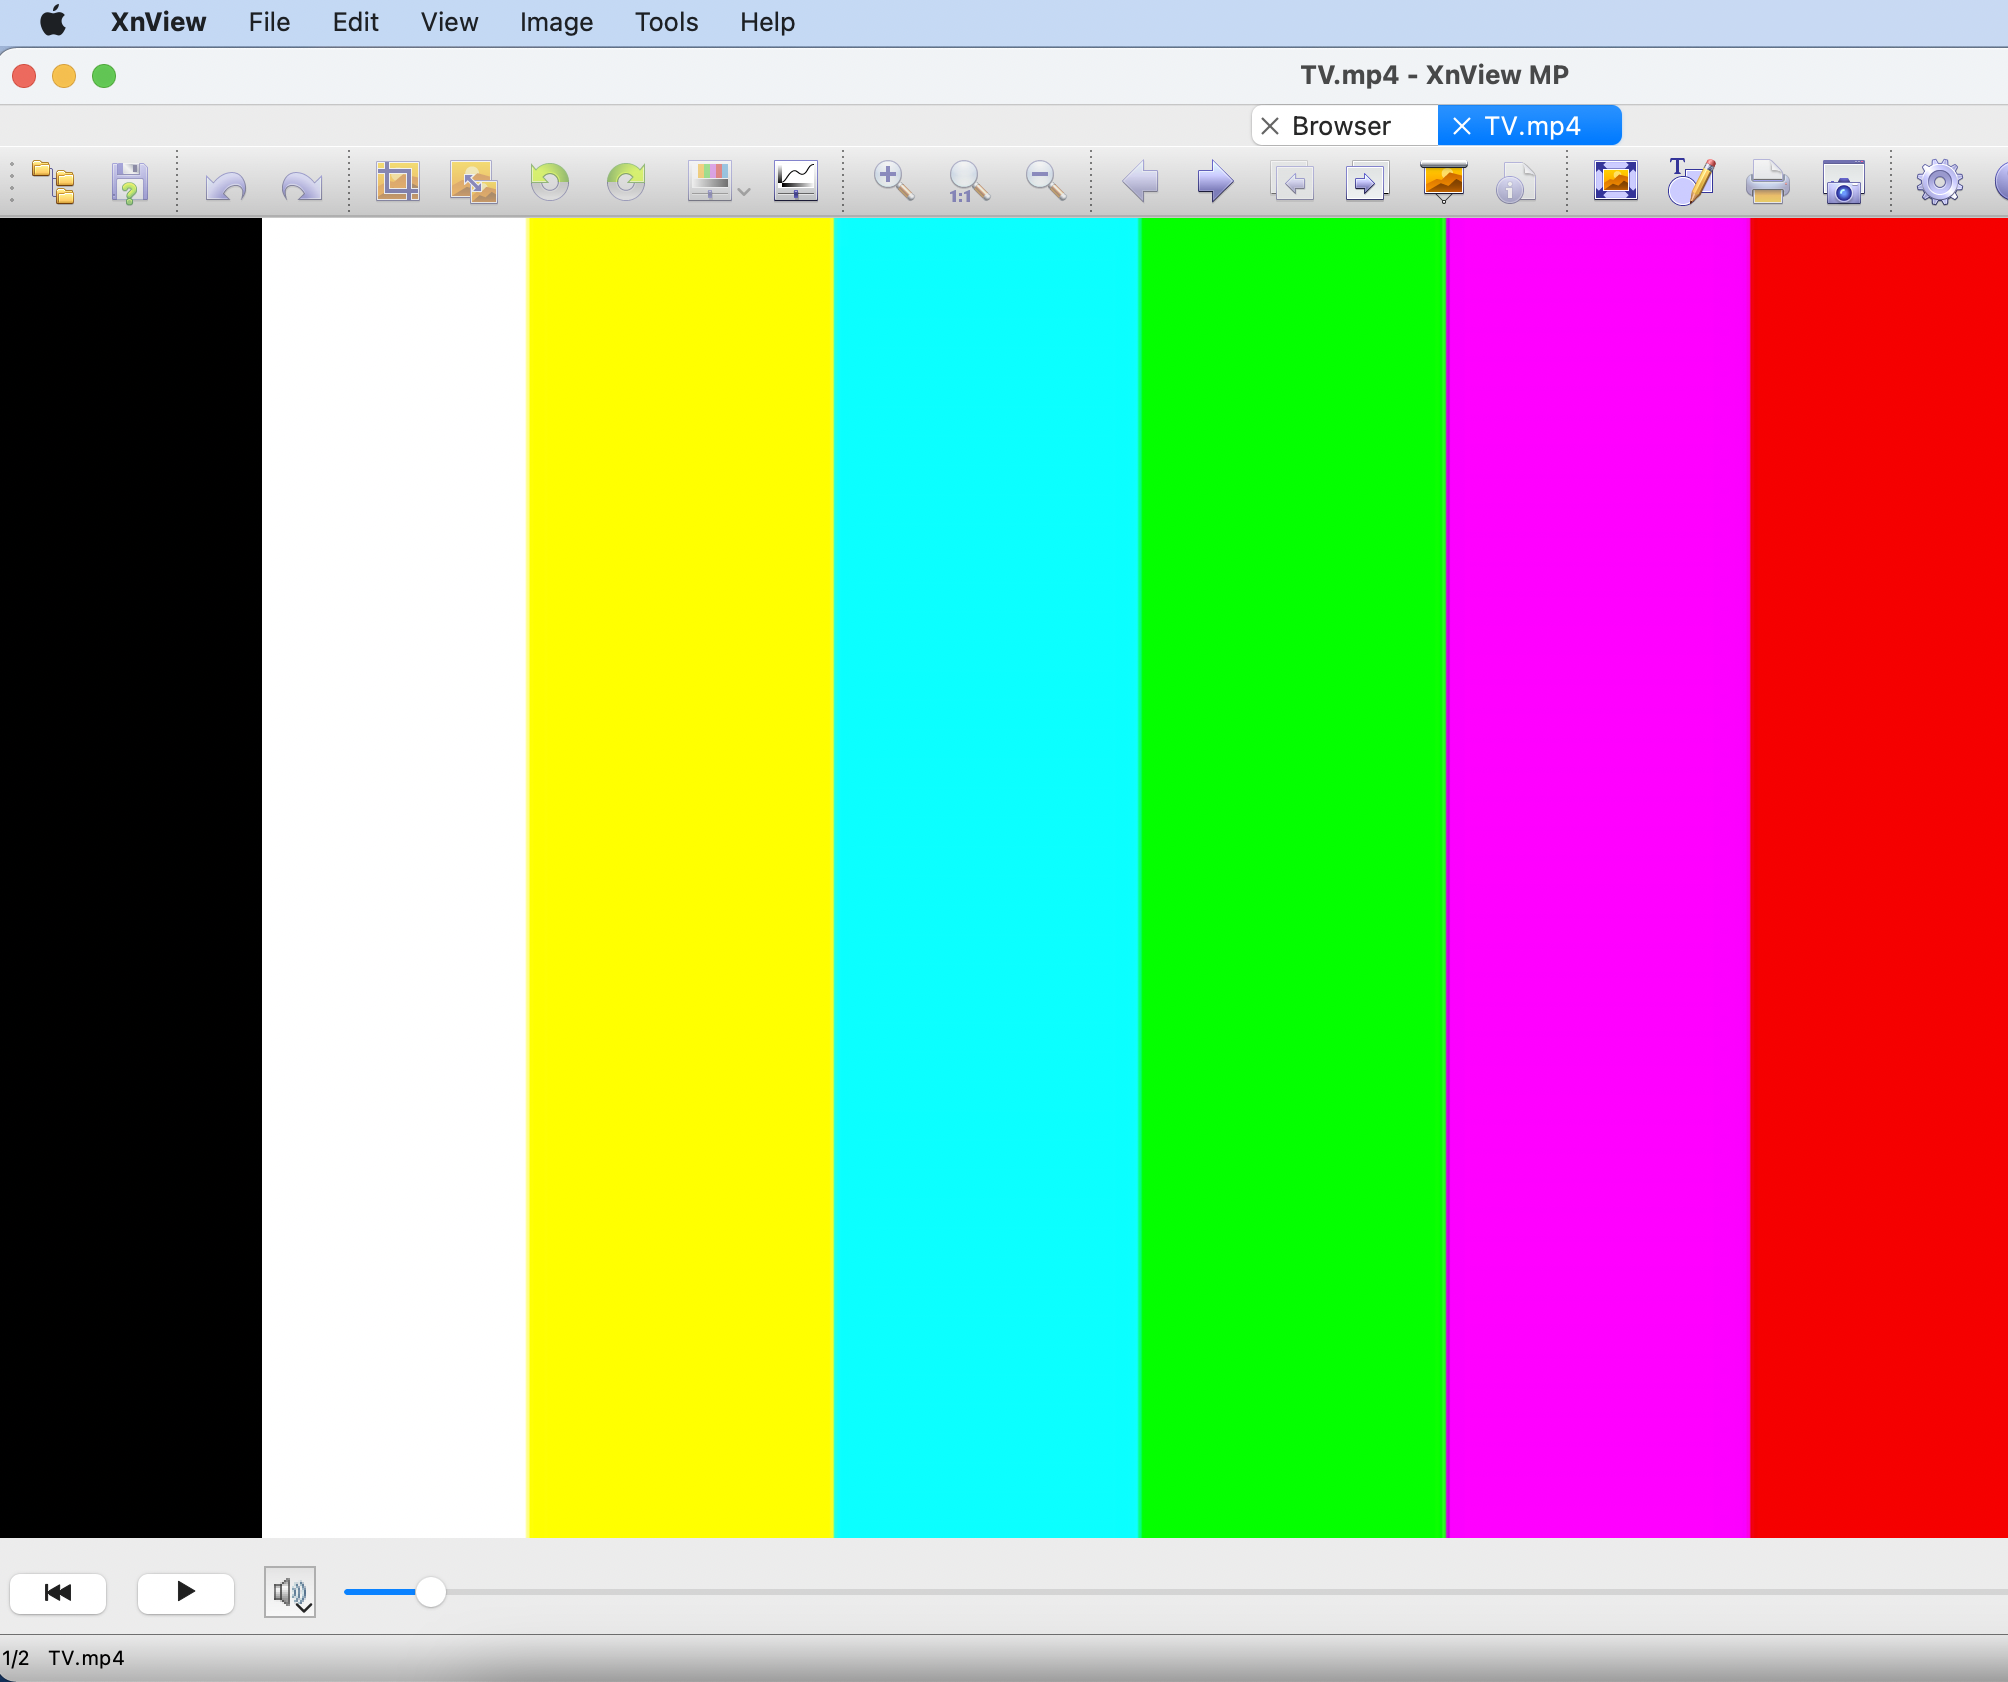Image resolution: width=2008 pixels, height=1682 pixels.
Task: Click the Zoom out magnifier
Action: pos(1046,182)
